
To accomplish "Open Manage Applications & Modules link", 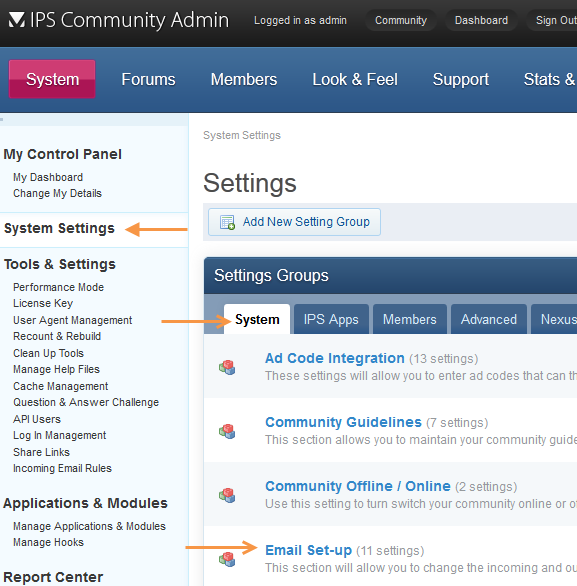I will click(89, 526).
